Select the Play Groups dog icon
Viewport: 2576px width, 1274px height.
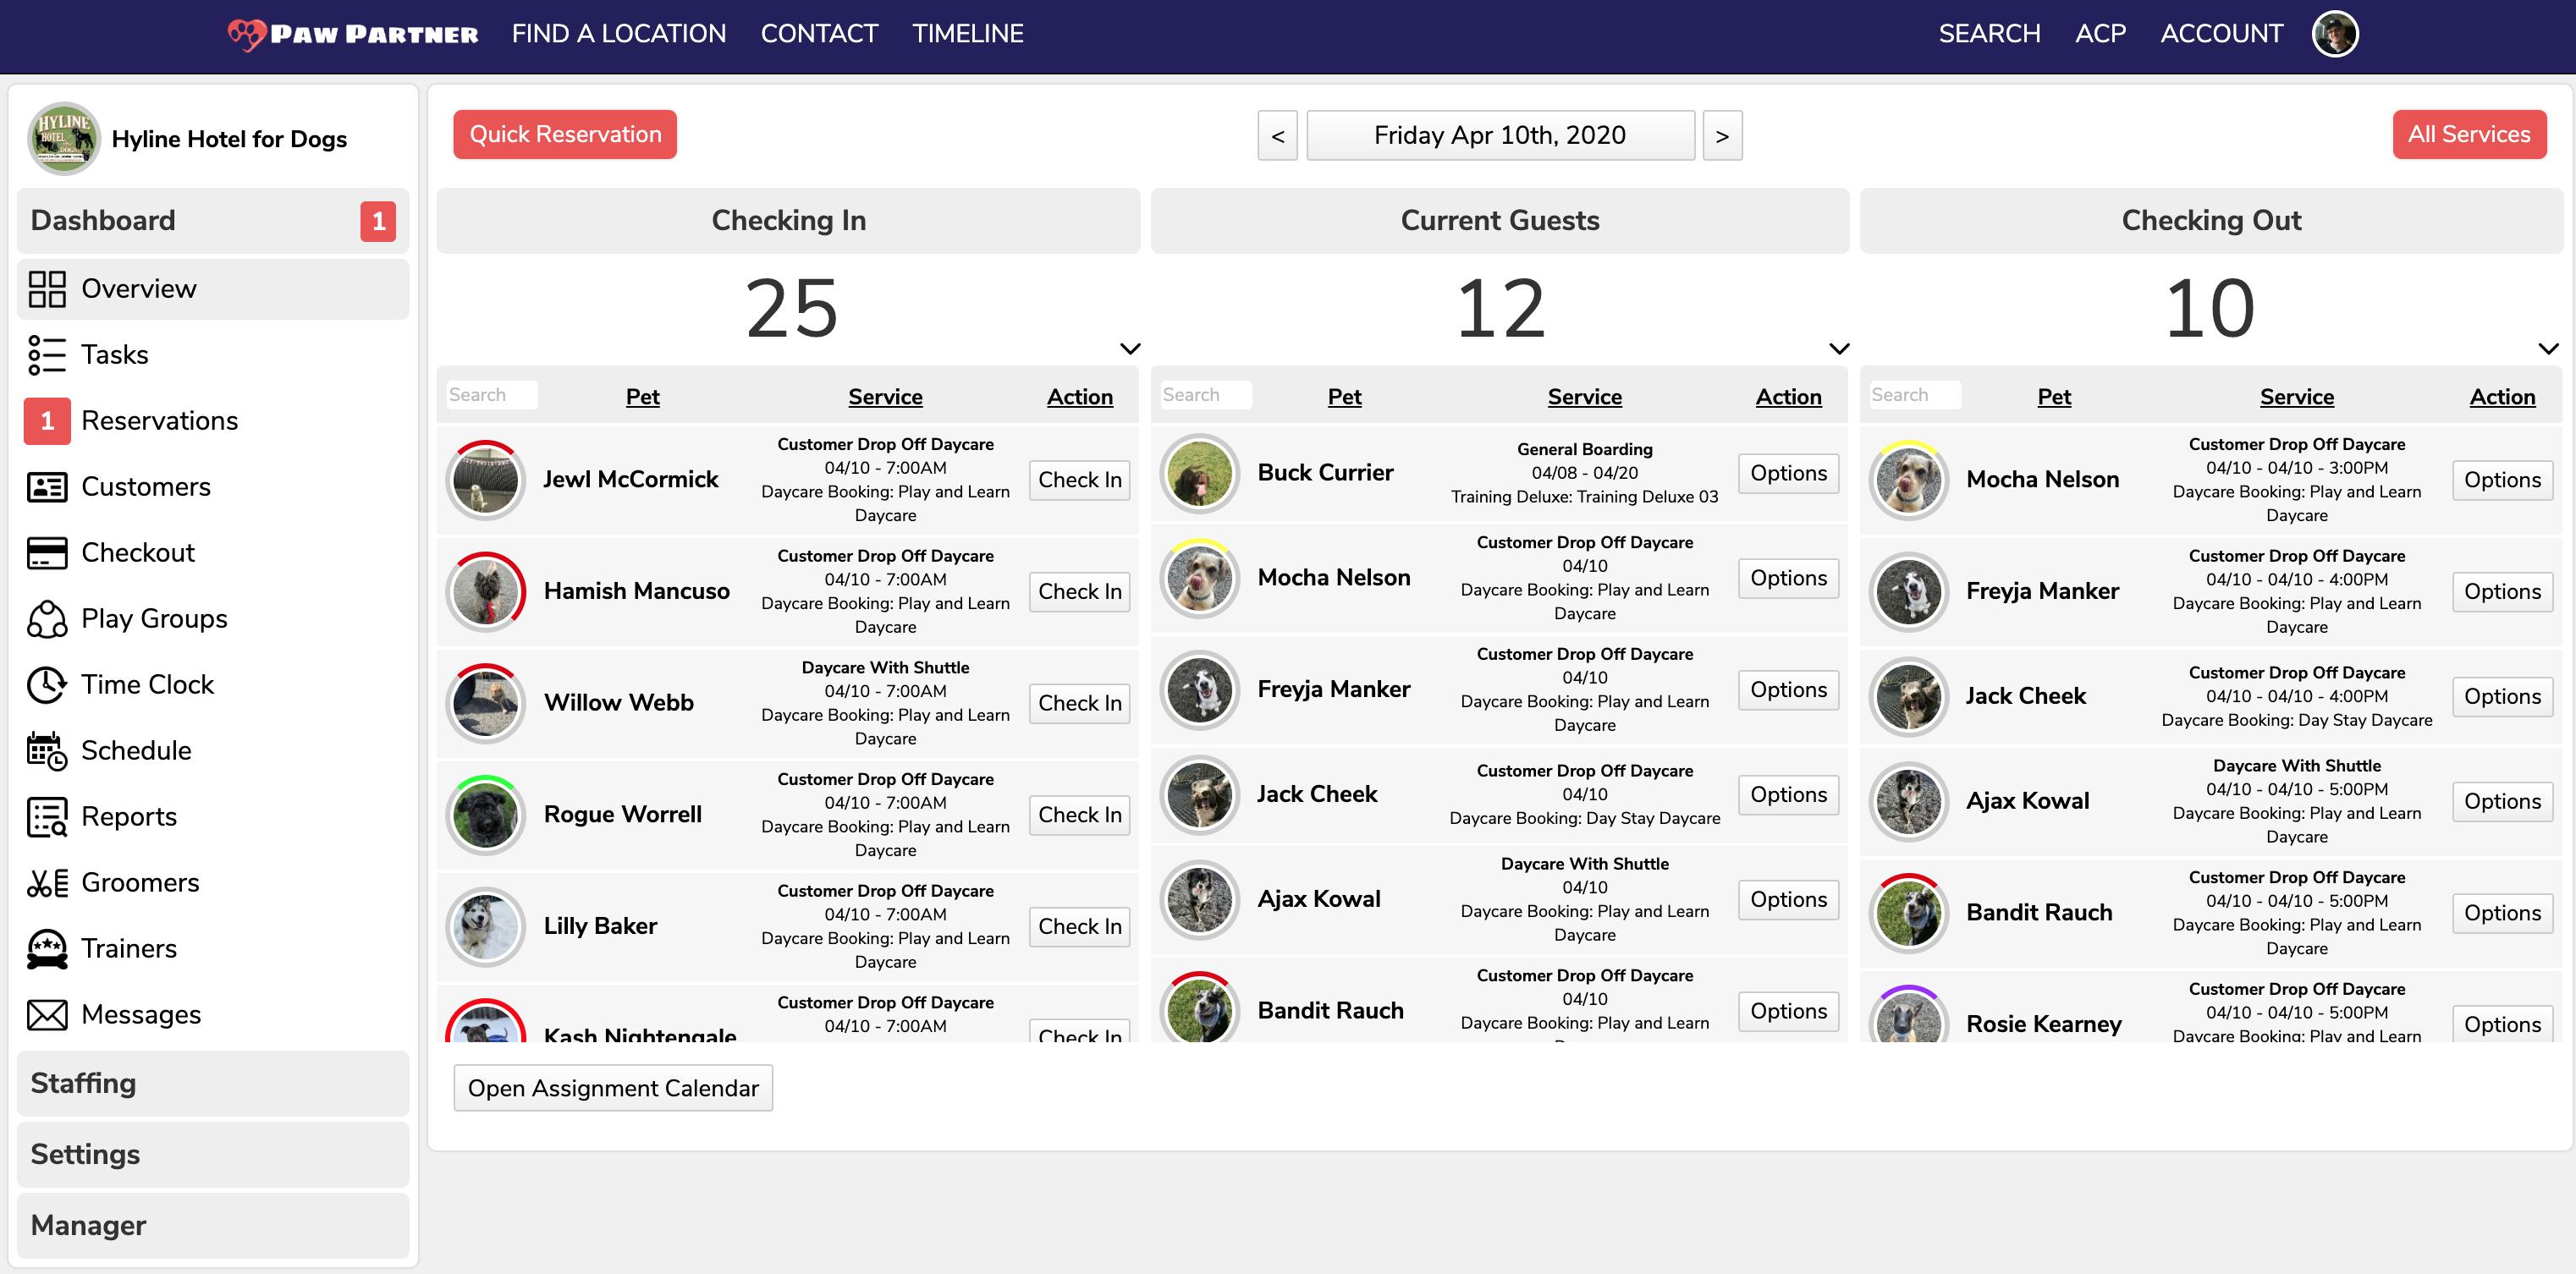click(x=46, y=618)
